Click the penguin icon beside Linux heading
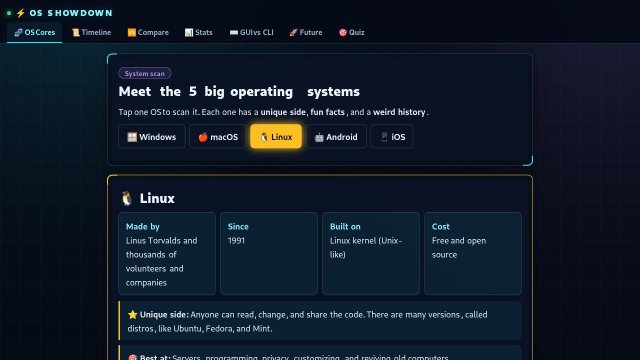 [127, 198]
